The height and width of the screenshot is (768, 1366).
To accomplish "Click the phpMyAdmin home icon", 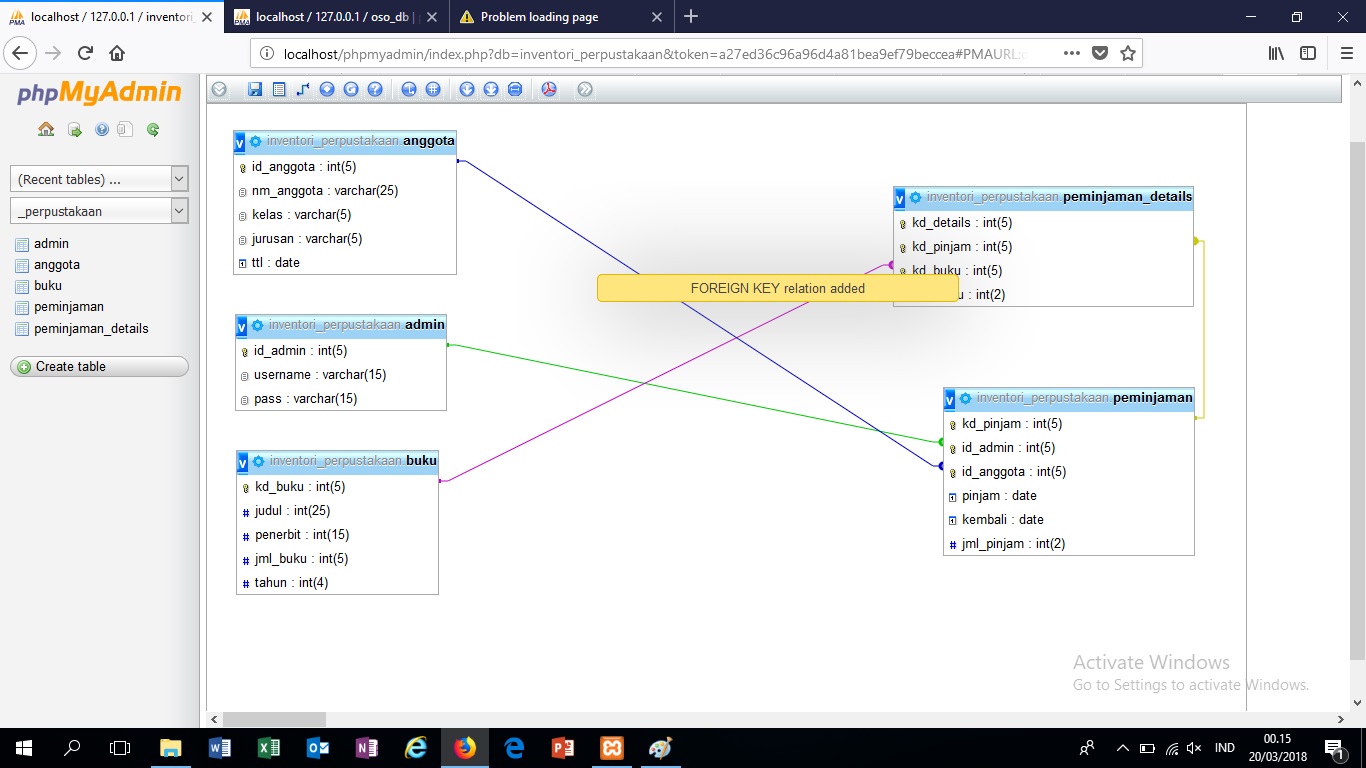I will pyautogui.click(x=45, y=130).
